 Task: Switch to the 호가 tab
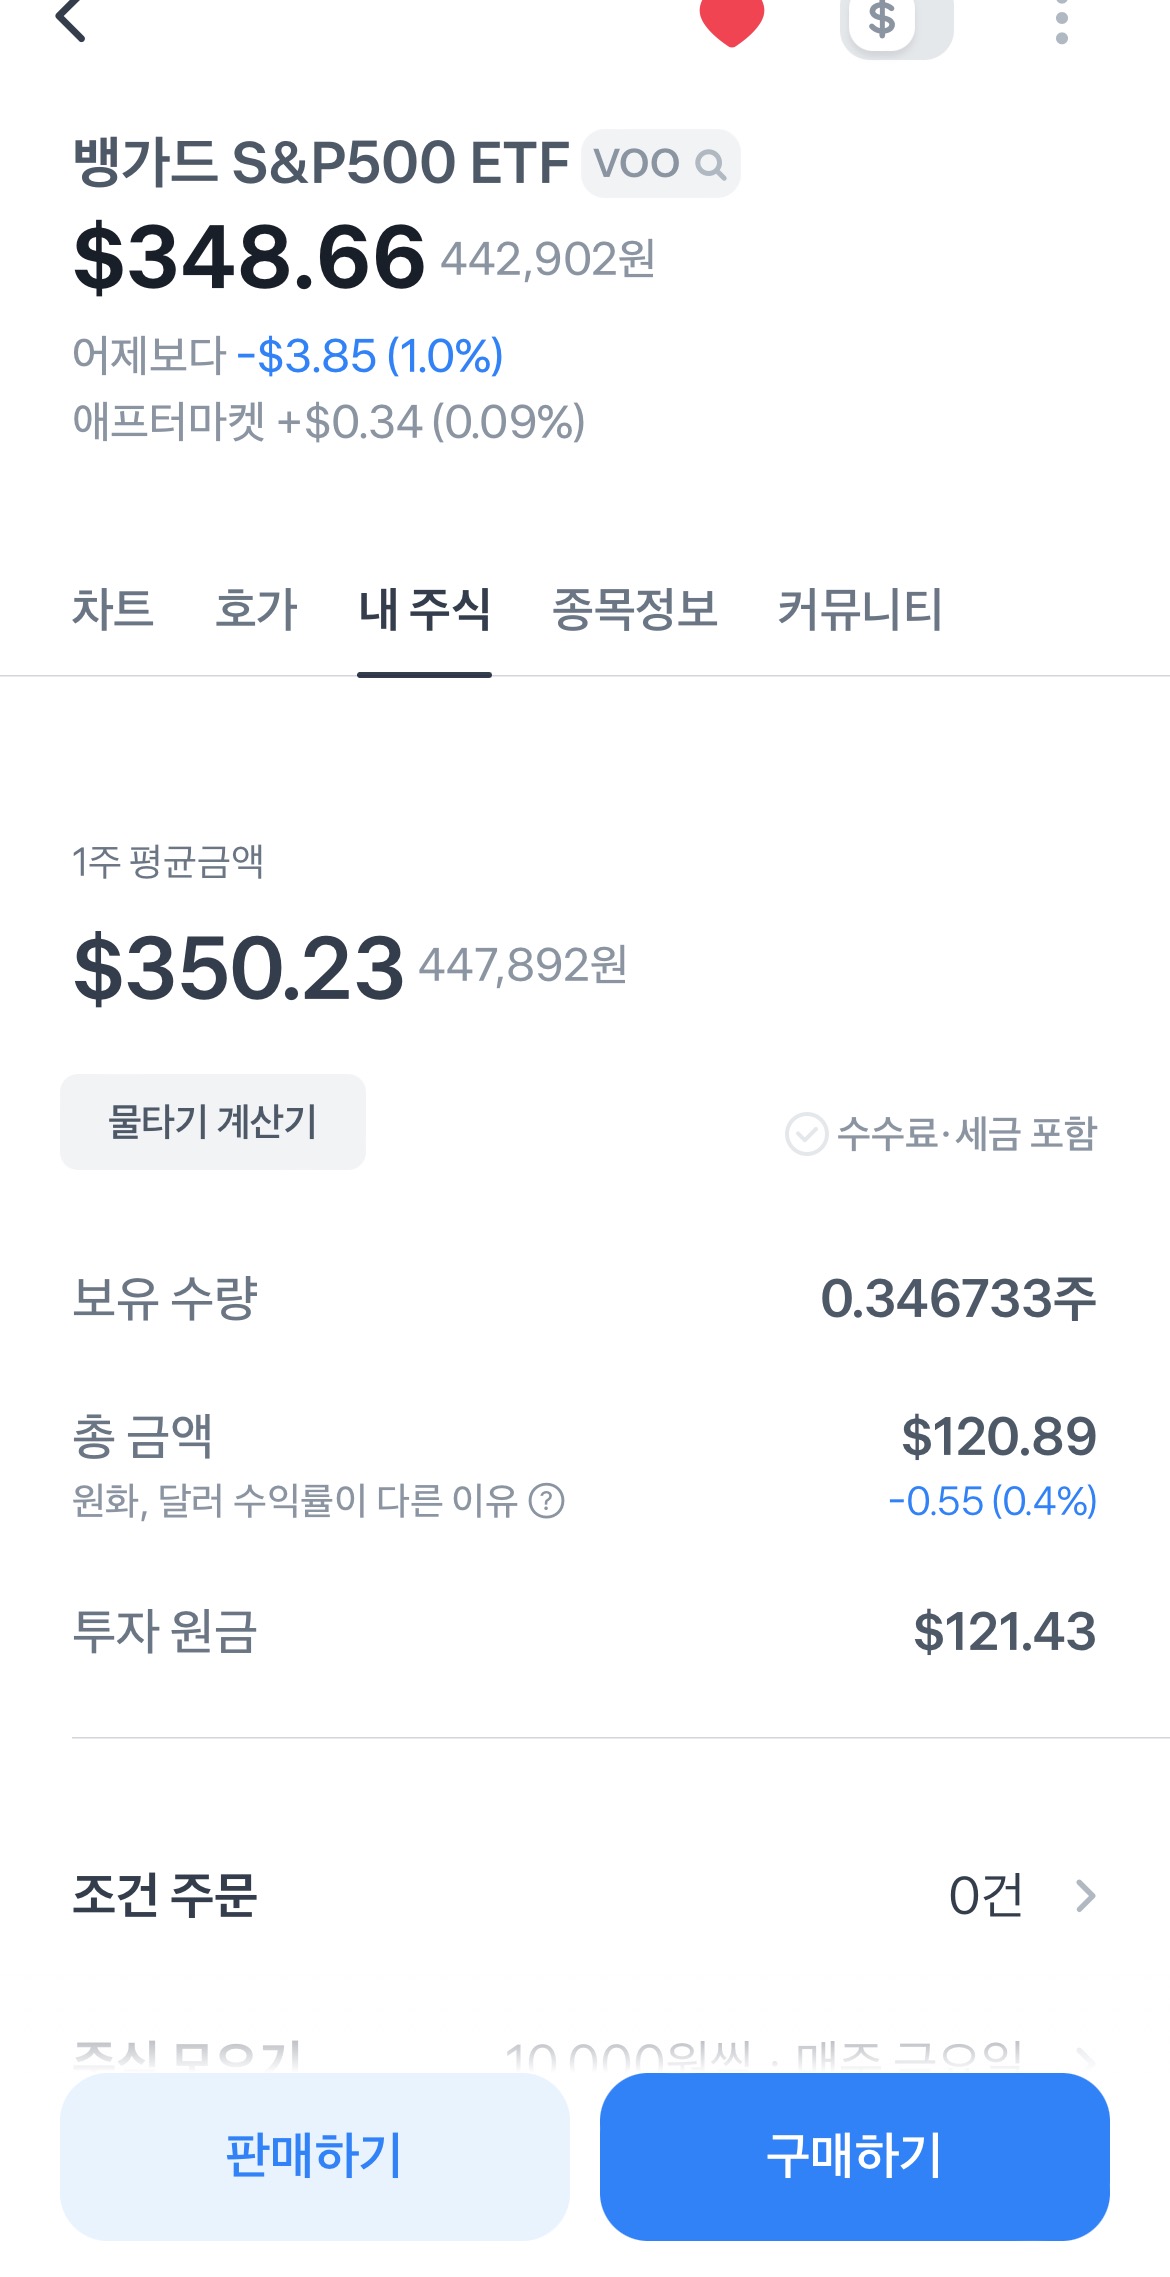point(257,609)
